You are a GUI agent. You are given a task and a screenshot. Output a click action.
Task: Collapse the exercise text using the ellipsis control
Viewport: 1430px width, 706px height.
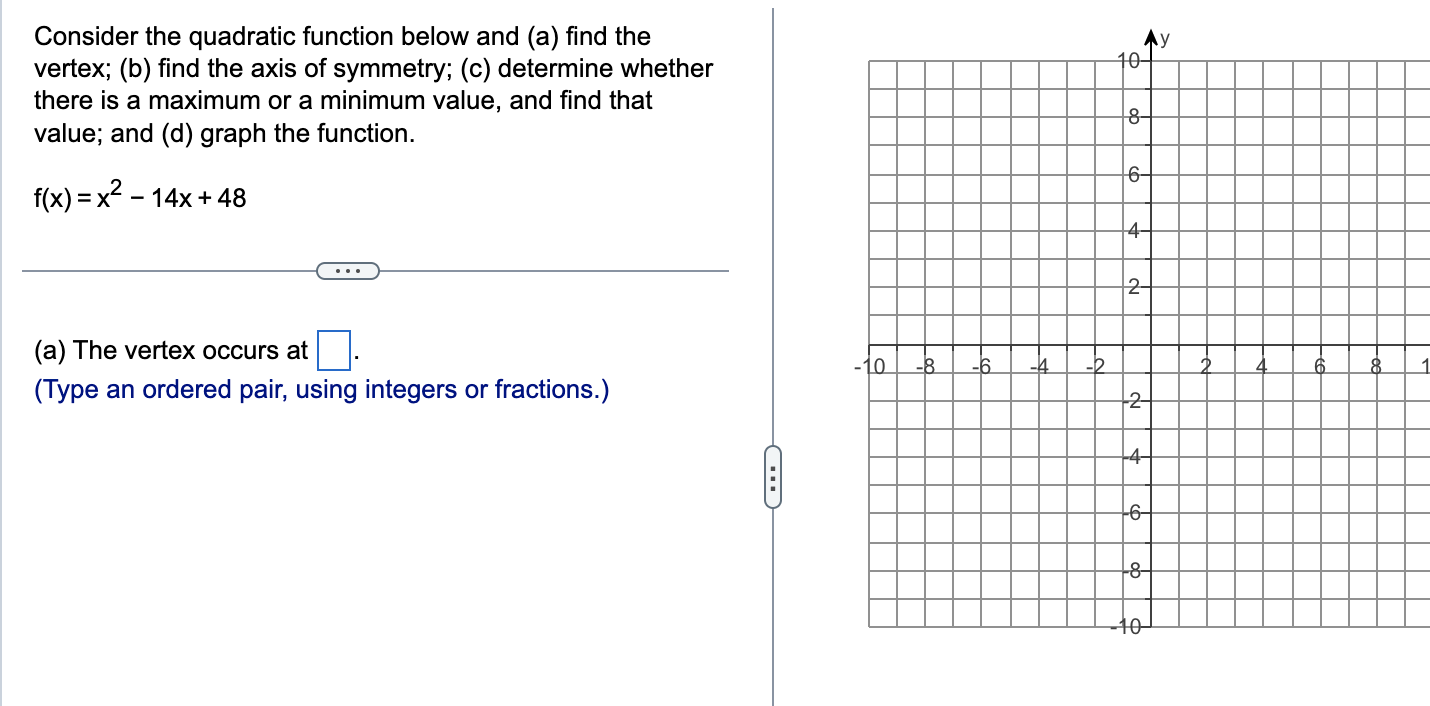(348, 270)
